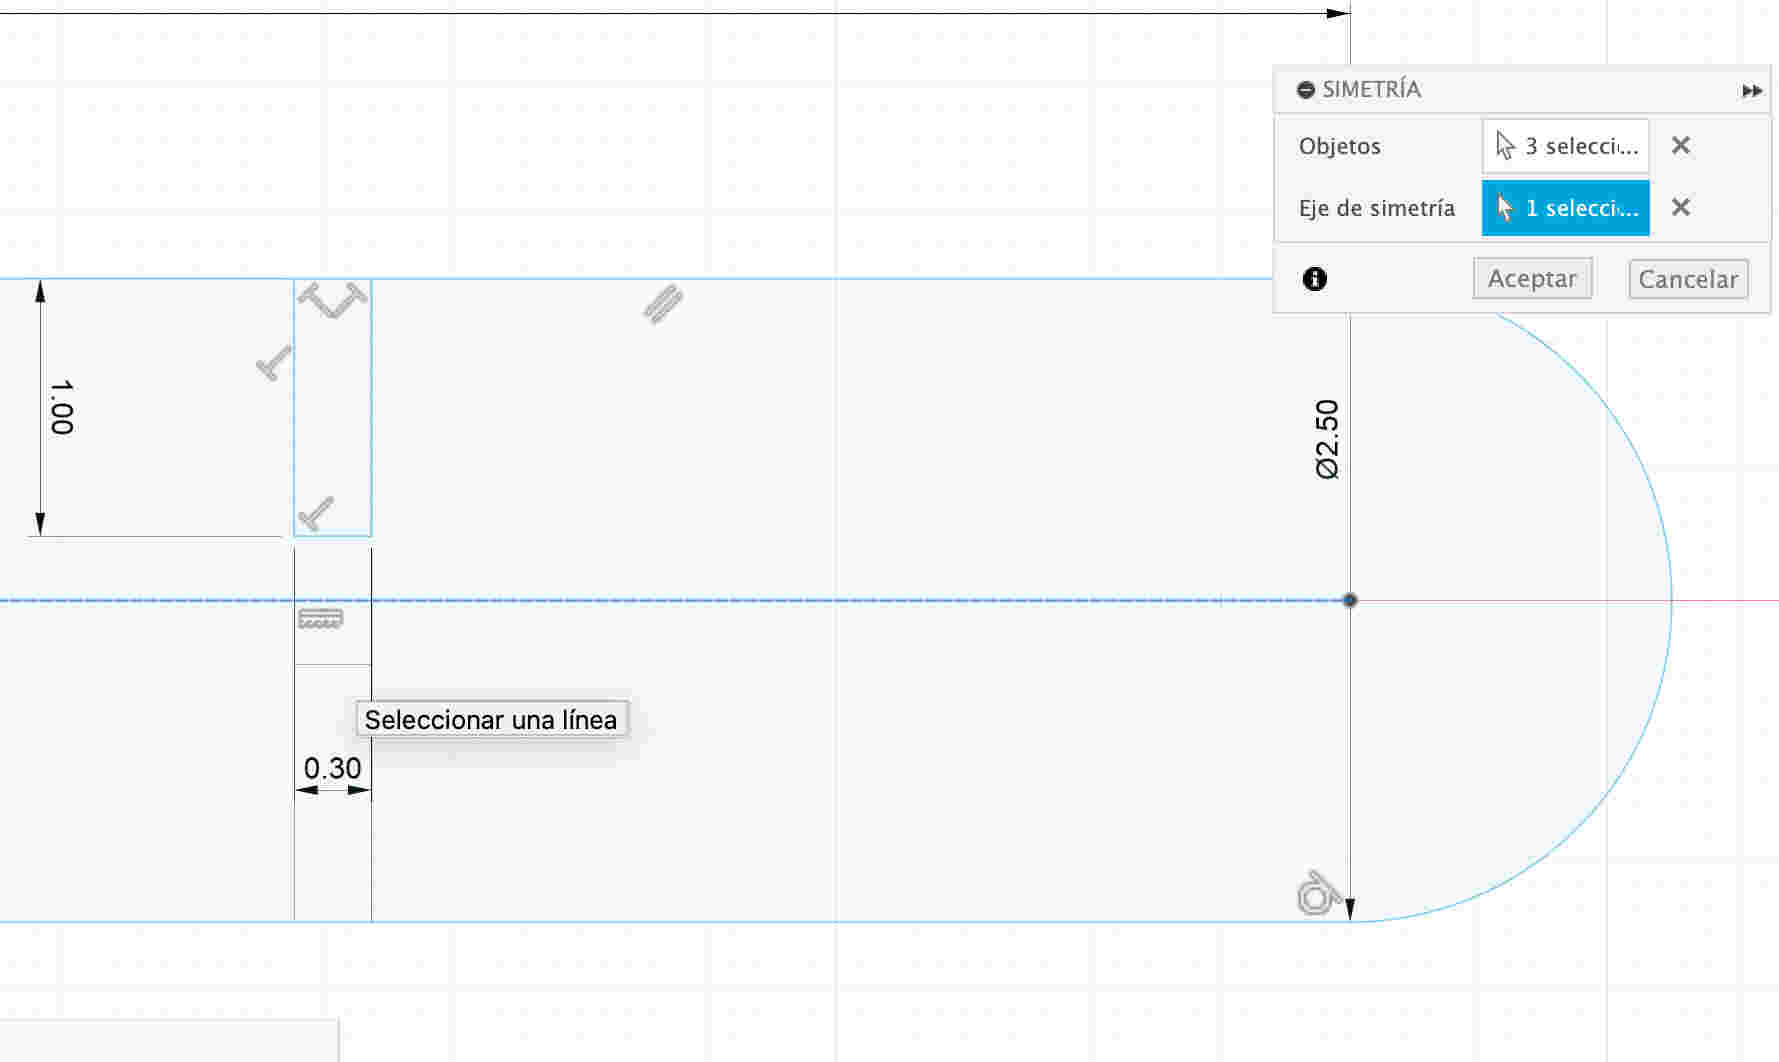Activate the Objetos selection field
1779x1062 pixels.
click(1565, 146)
